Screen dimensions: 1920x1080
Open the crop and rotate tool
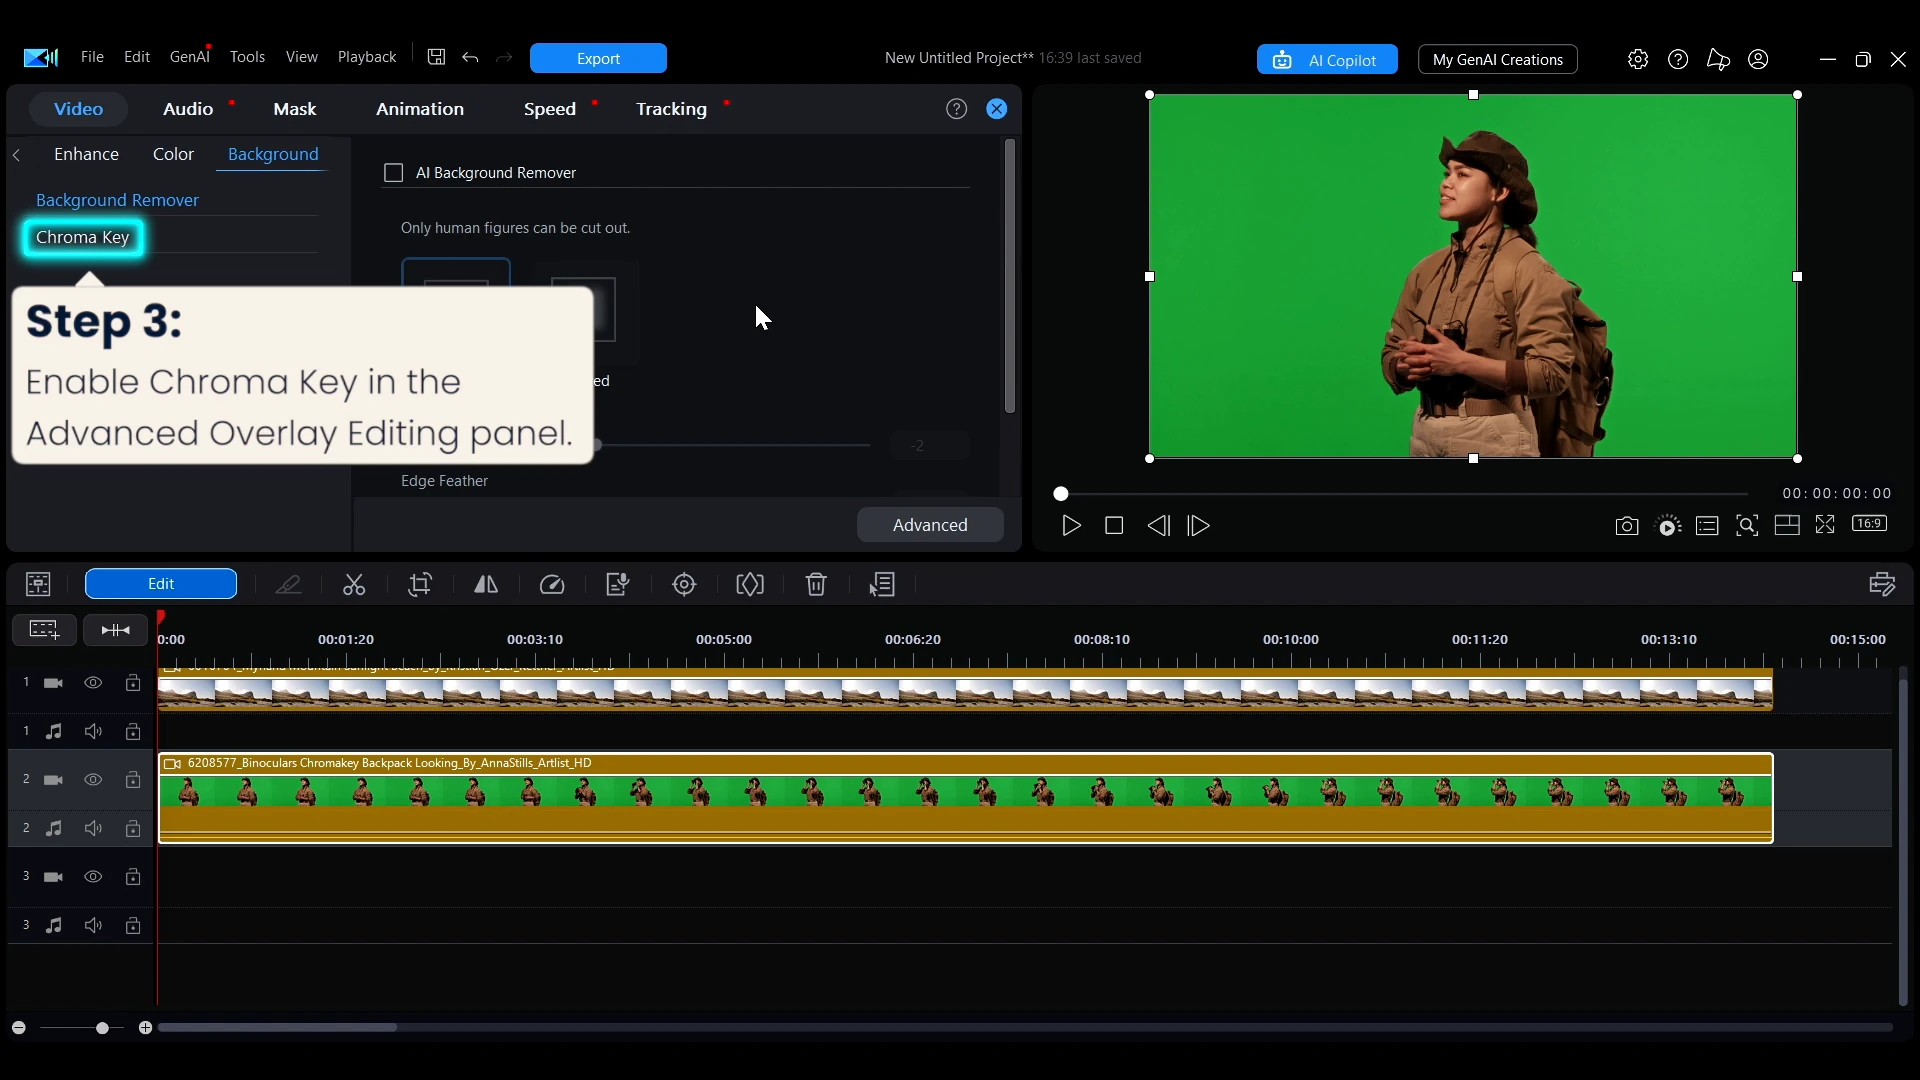tap(420, 585)
